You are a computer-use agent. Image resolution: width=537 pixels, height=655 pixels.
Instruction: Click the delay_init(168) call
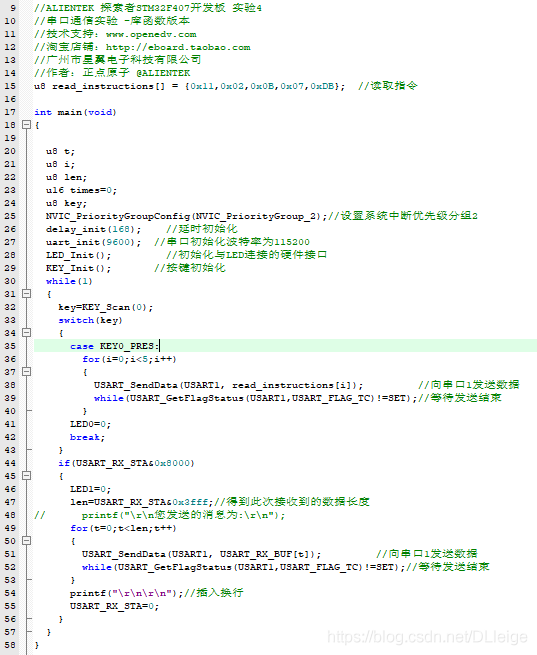[94, 229]
